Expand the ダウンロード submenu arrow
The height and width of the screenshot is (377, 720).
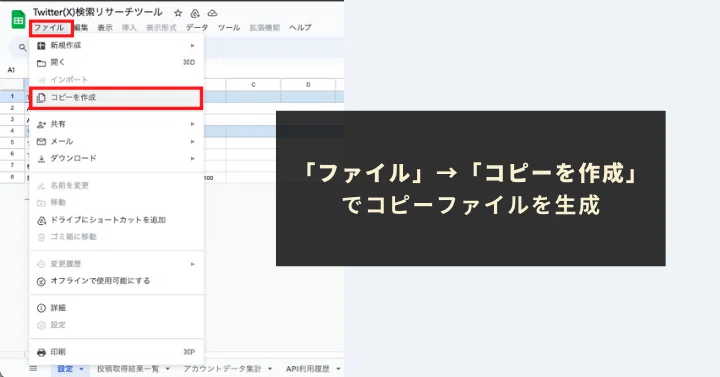coord(192,158)
